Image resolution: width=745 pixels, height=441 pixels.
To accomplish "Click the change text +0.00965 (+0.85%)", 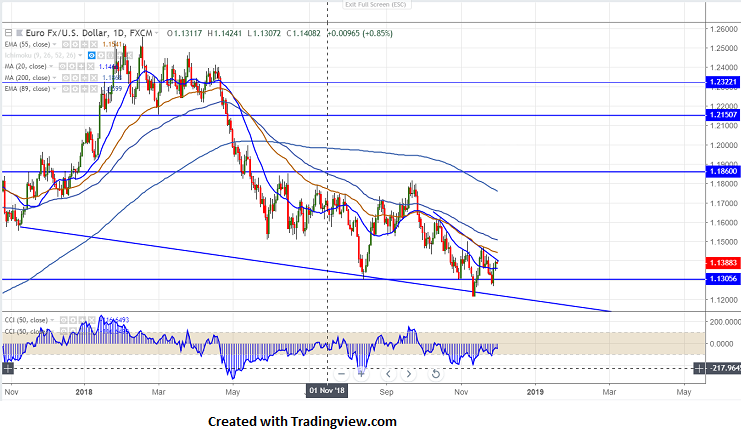I will point(360,33).
